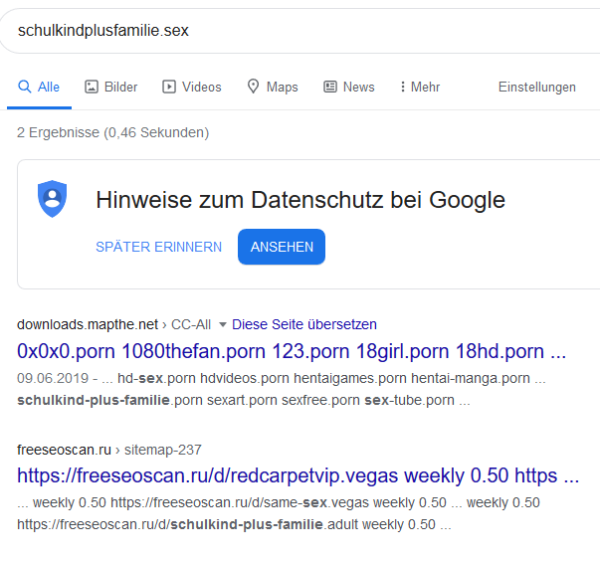Select the Maps tab

tap(272, 87)
